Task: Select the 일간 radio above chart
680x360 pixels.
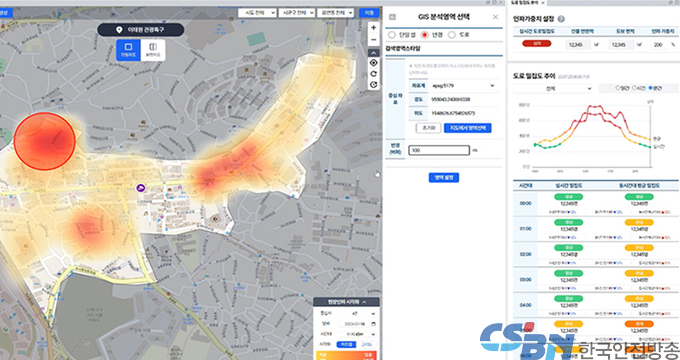Action: [x=618, y=88]
